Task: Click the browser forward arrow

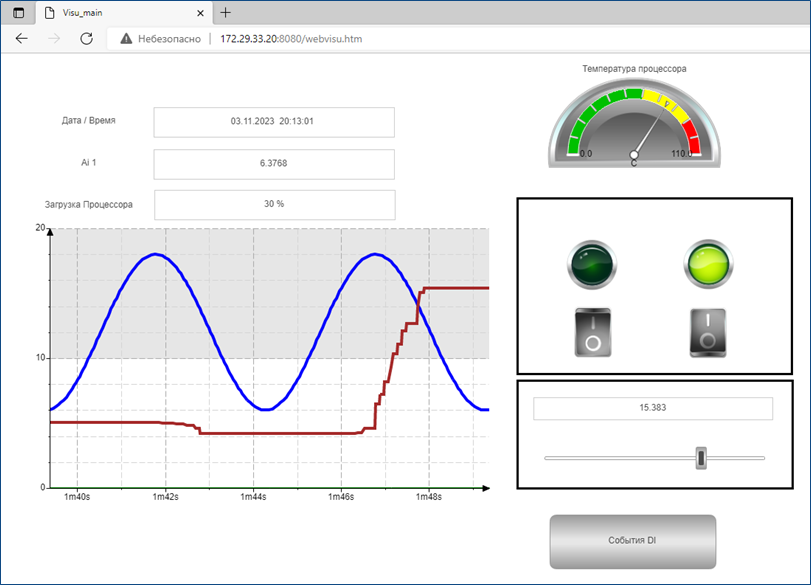Action: (54, 38)
